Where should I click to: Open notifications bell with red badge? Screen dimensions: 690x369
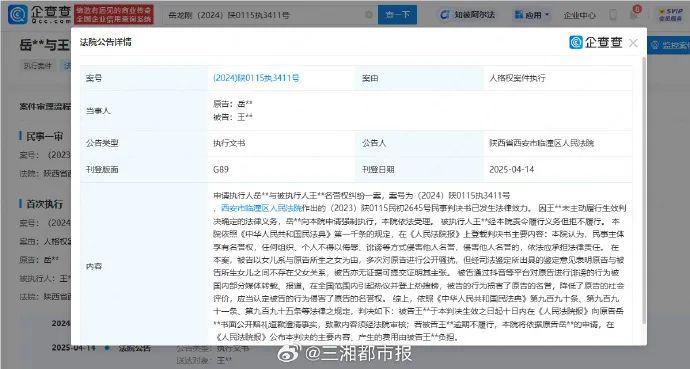634,13
